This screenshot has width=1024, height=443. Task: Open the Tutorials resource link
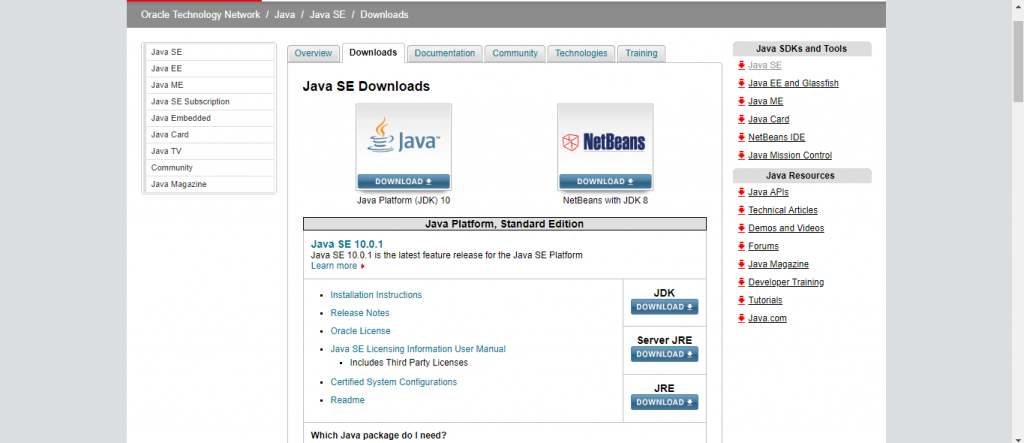click(x=765, y=301)
